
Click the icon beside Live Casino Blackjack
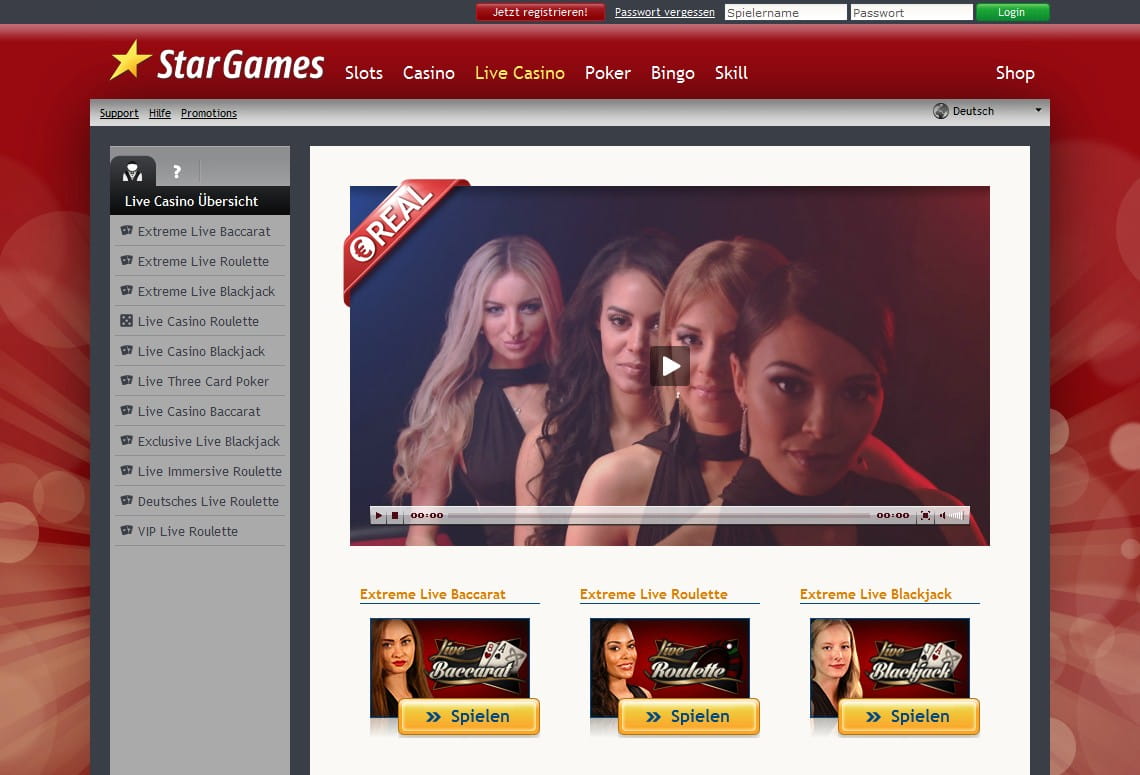(x=127, y=350)
